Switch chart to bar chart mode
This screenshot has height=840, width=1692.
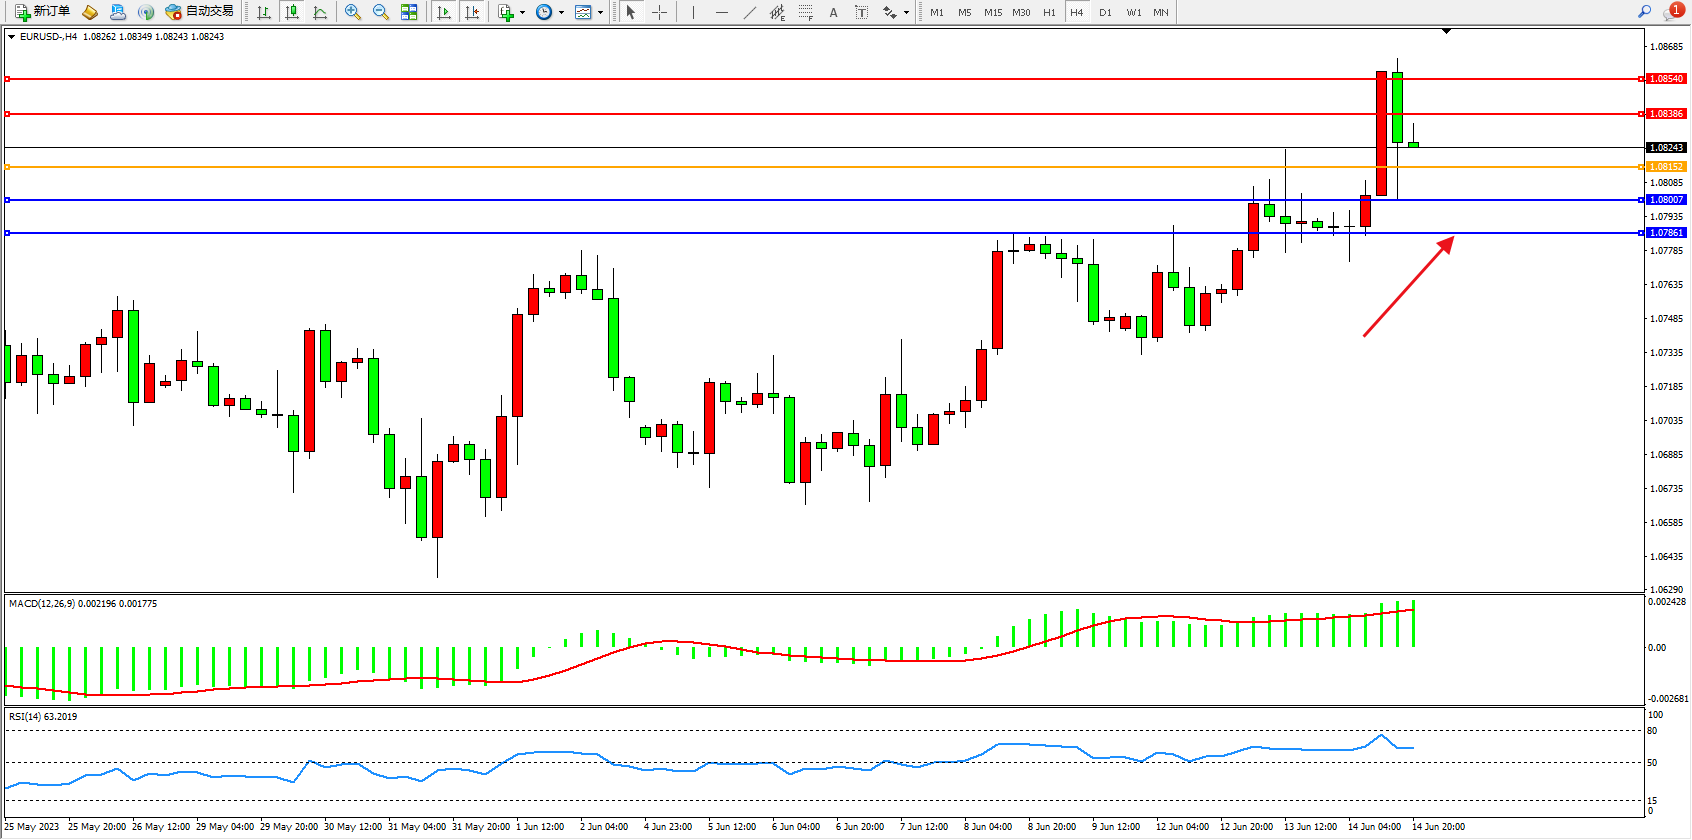(264, 12)
